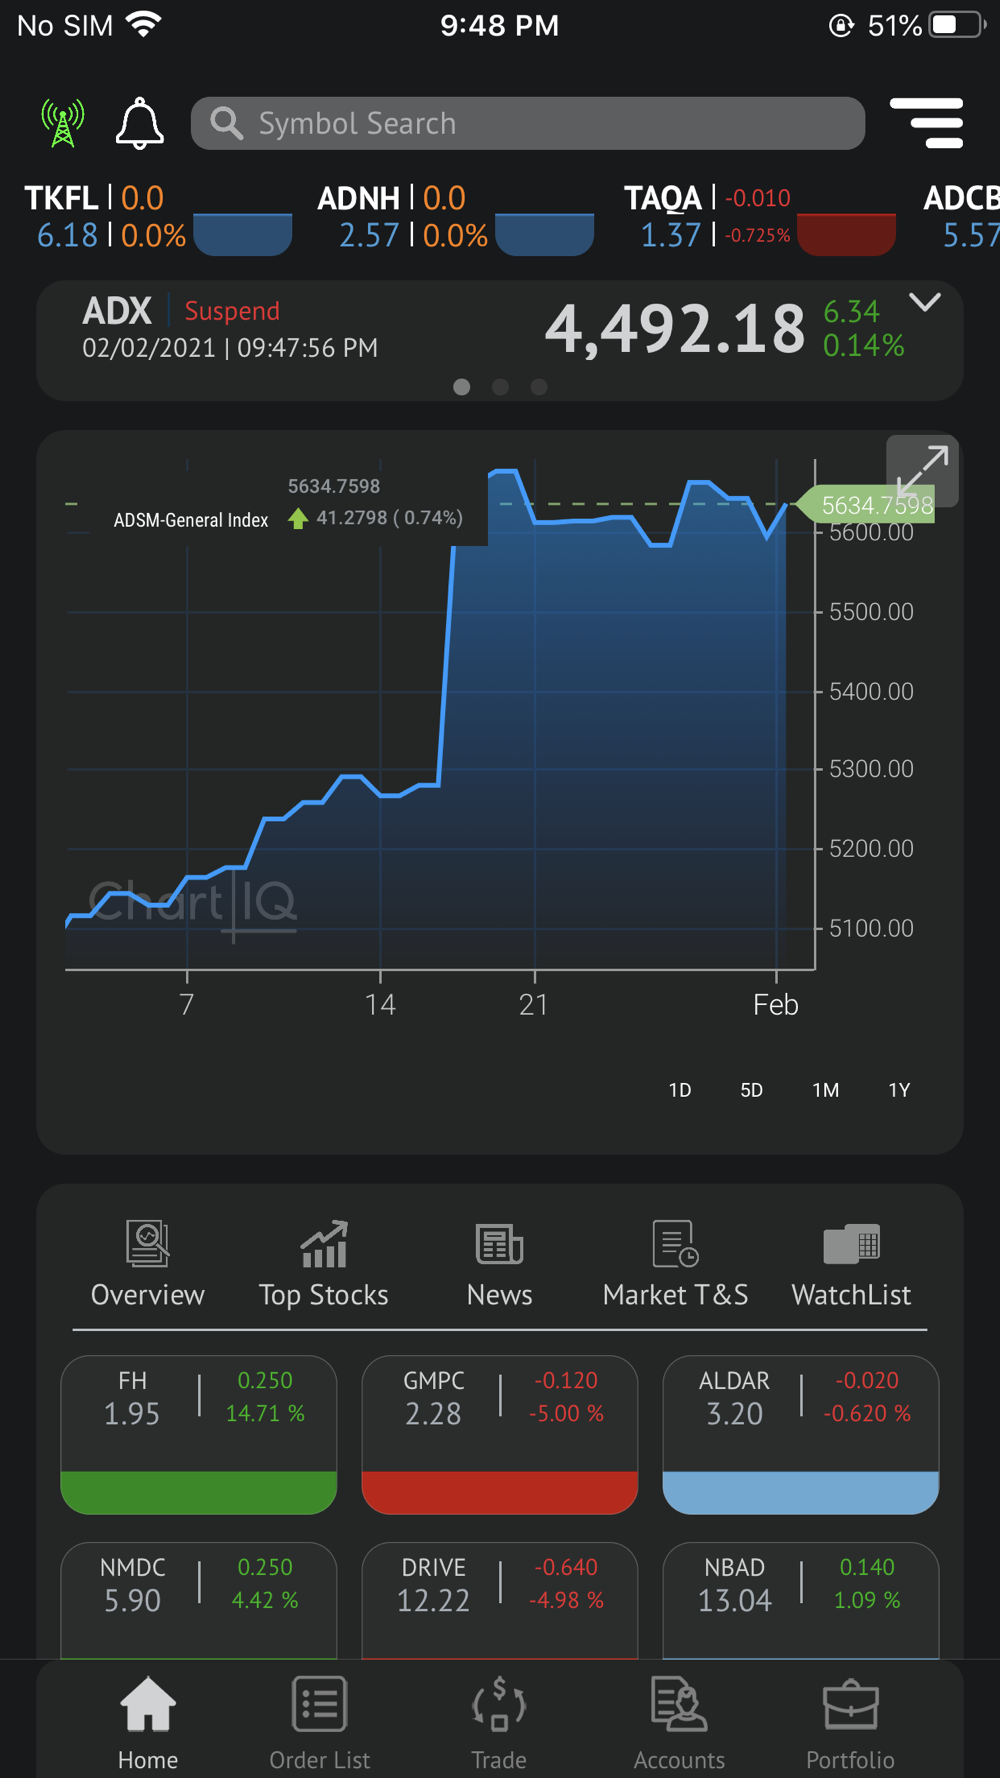Viewport: 1000px width, 1778px height.
Task: Switch to second index page dot
Action: pos(500,387)
